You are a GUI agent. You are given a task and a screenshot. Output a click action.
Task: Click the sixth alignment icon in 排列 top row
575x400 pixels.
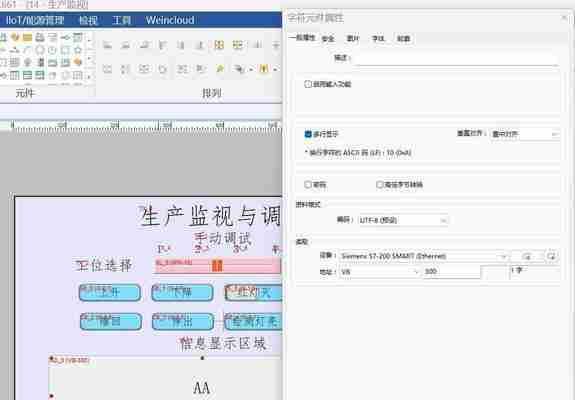200,45
